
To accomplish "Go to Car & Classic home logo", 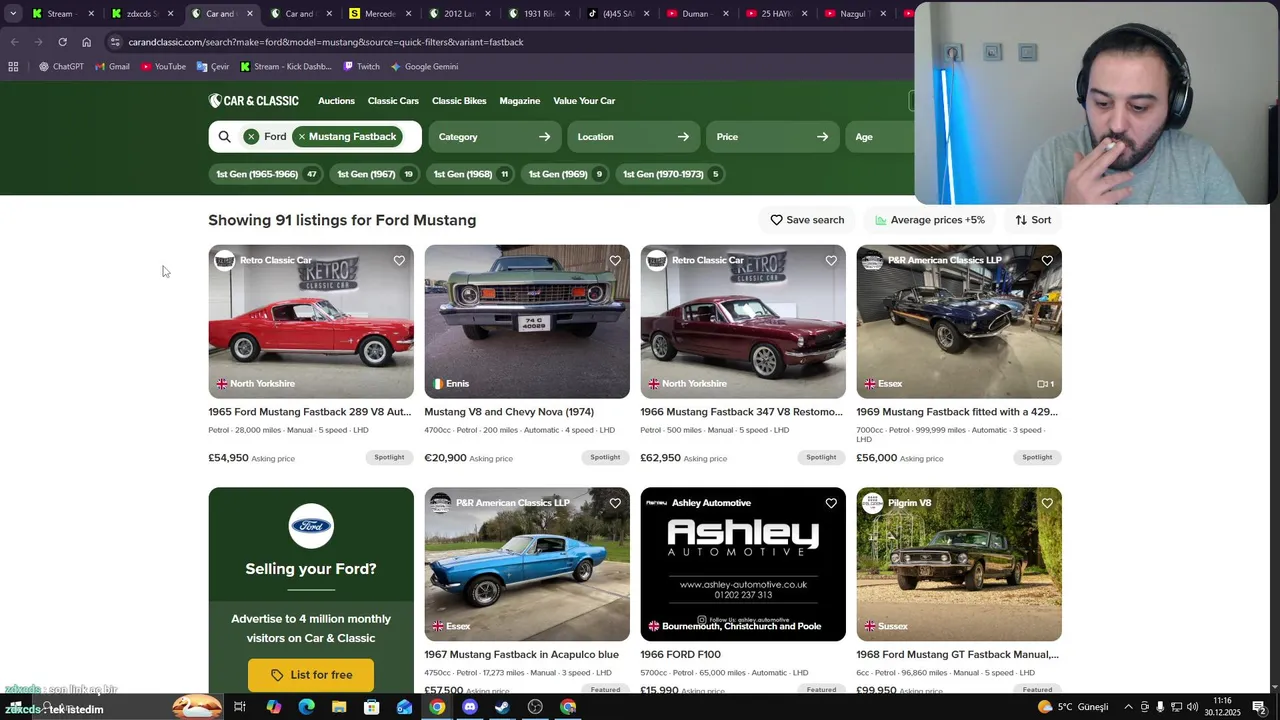I will point(253,101).
